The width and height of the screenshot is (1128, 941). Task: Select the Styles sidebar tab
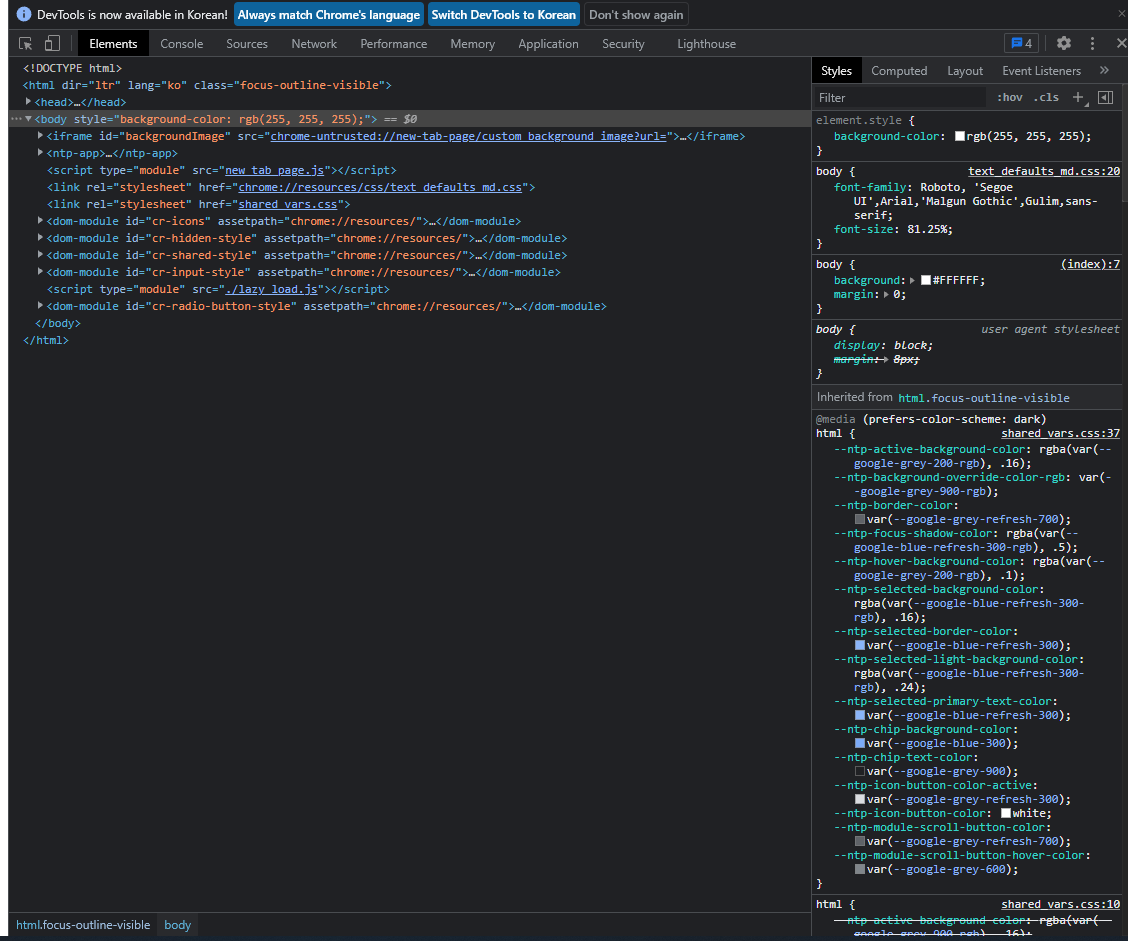click(836, 71)
